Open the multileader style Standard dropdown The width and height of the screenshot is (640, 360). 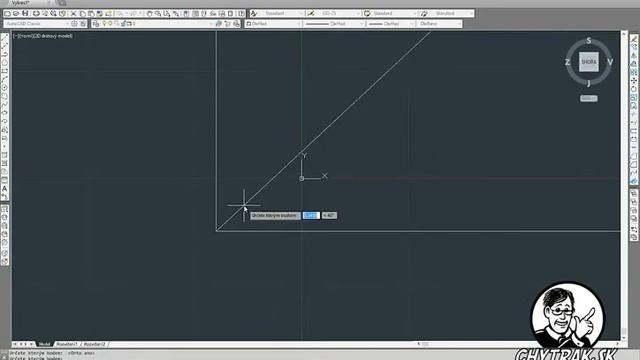(451, 13)
